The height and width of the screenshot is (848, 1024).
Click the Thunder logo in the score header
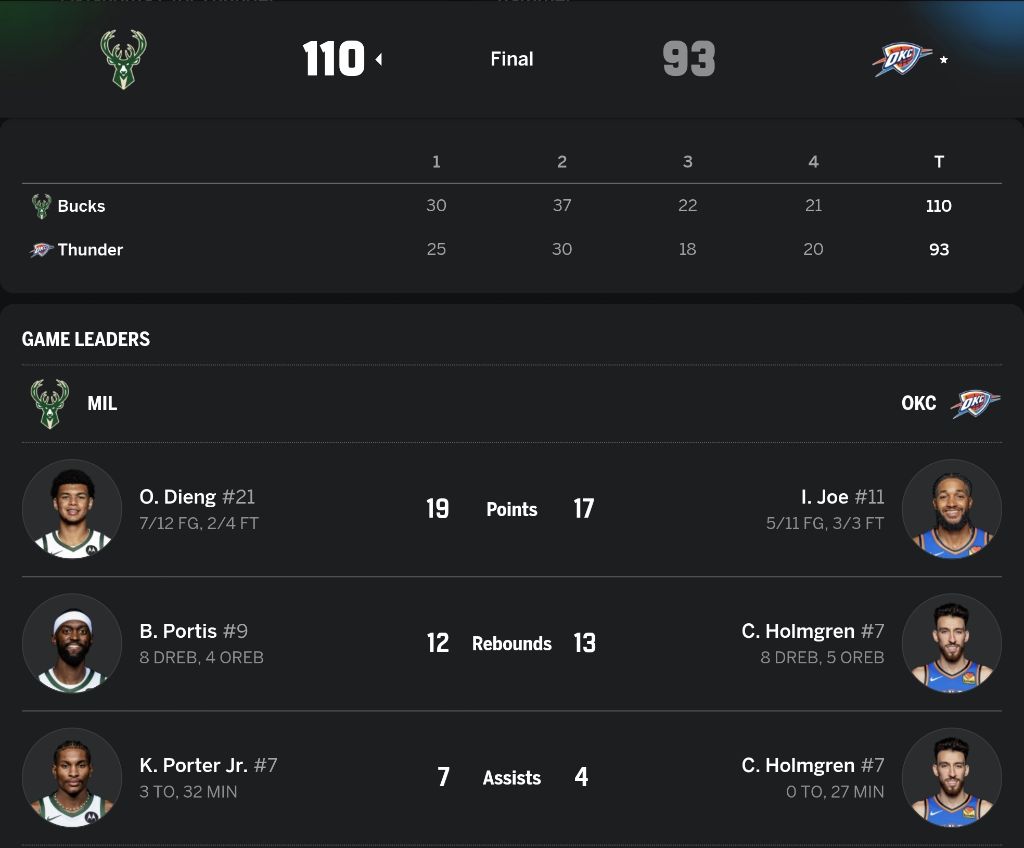[x=901, y=59]
